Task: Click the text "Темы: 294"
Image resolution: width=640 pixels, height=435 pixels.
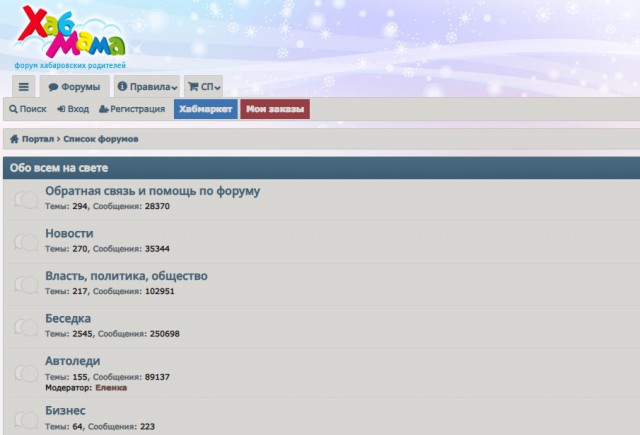Action: pos(66,206)
